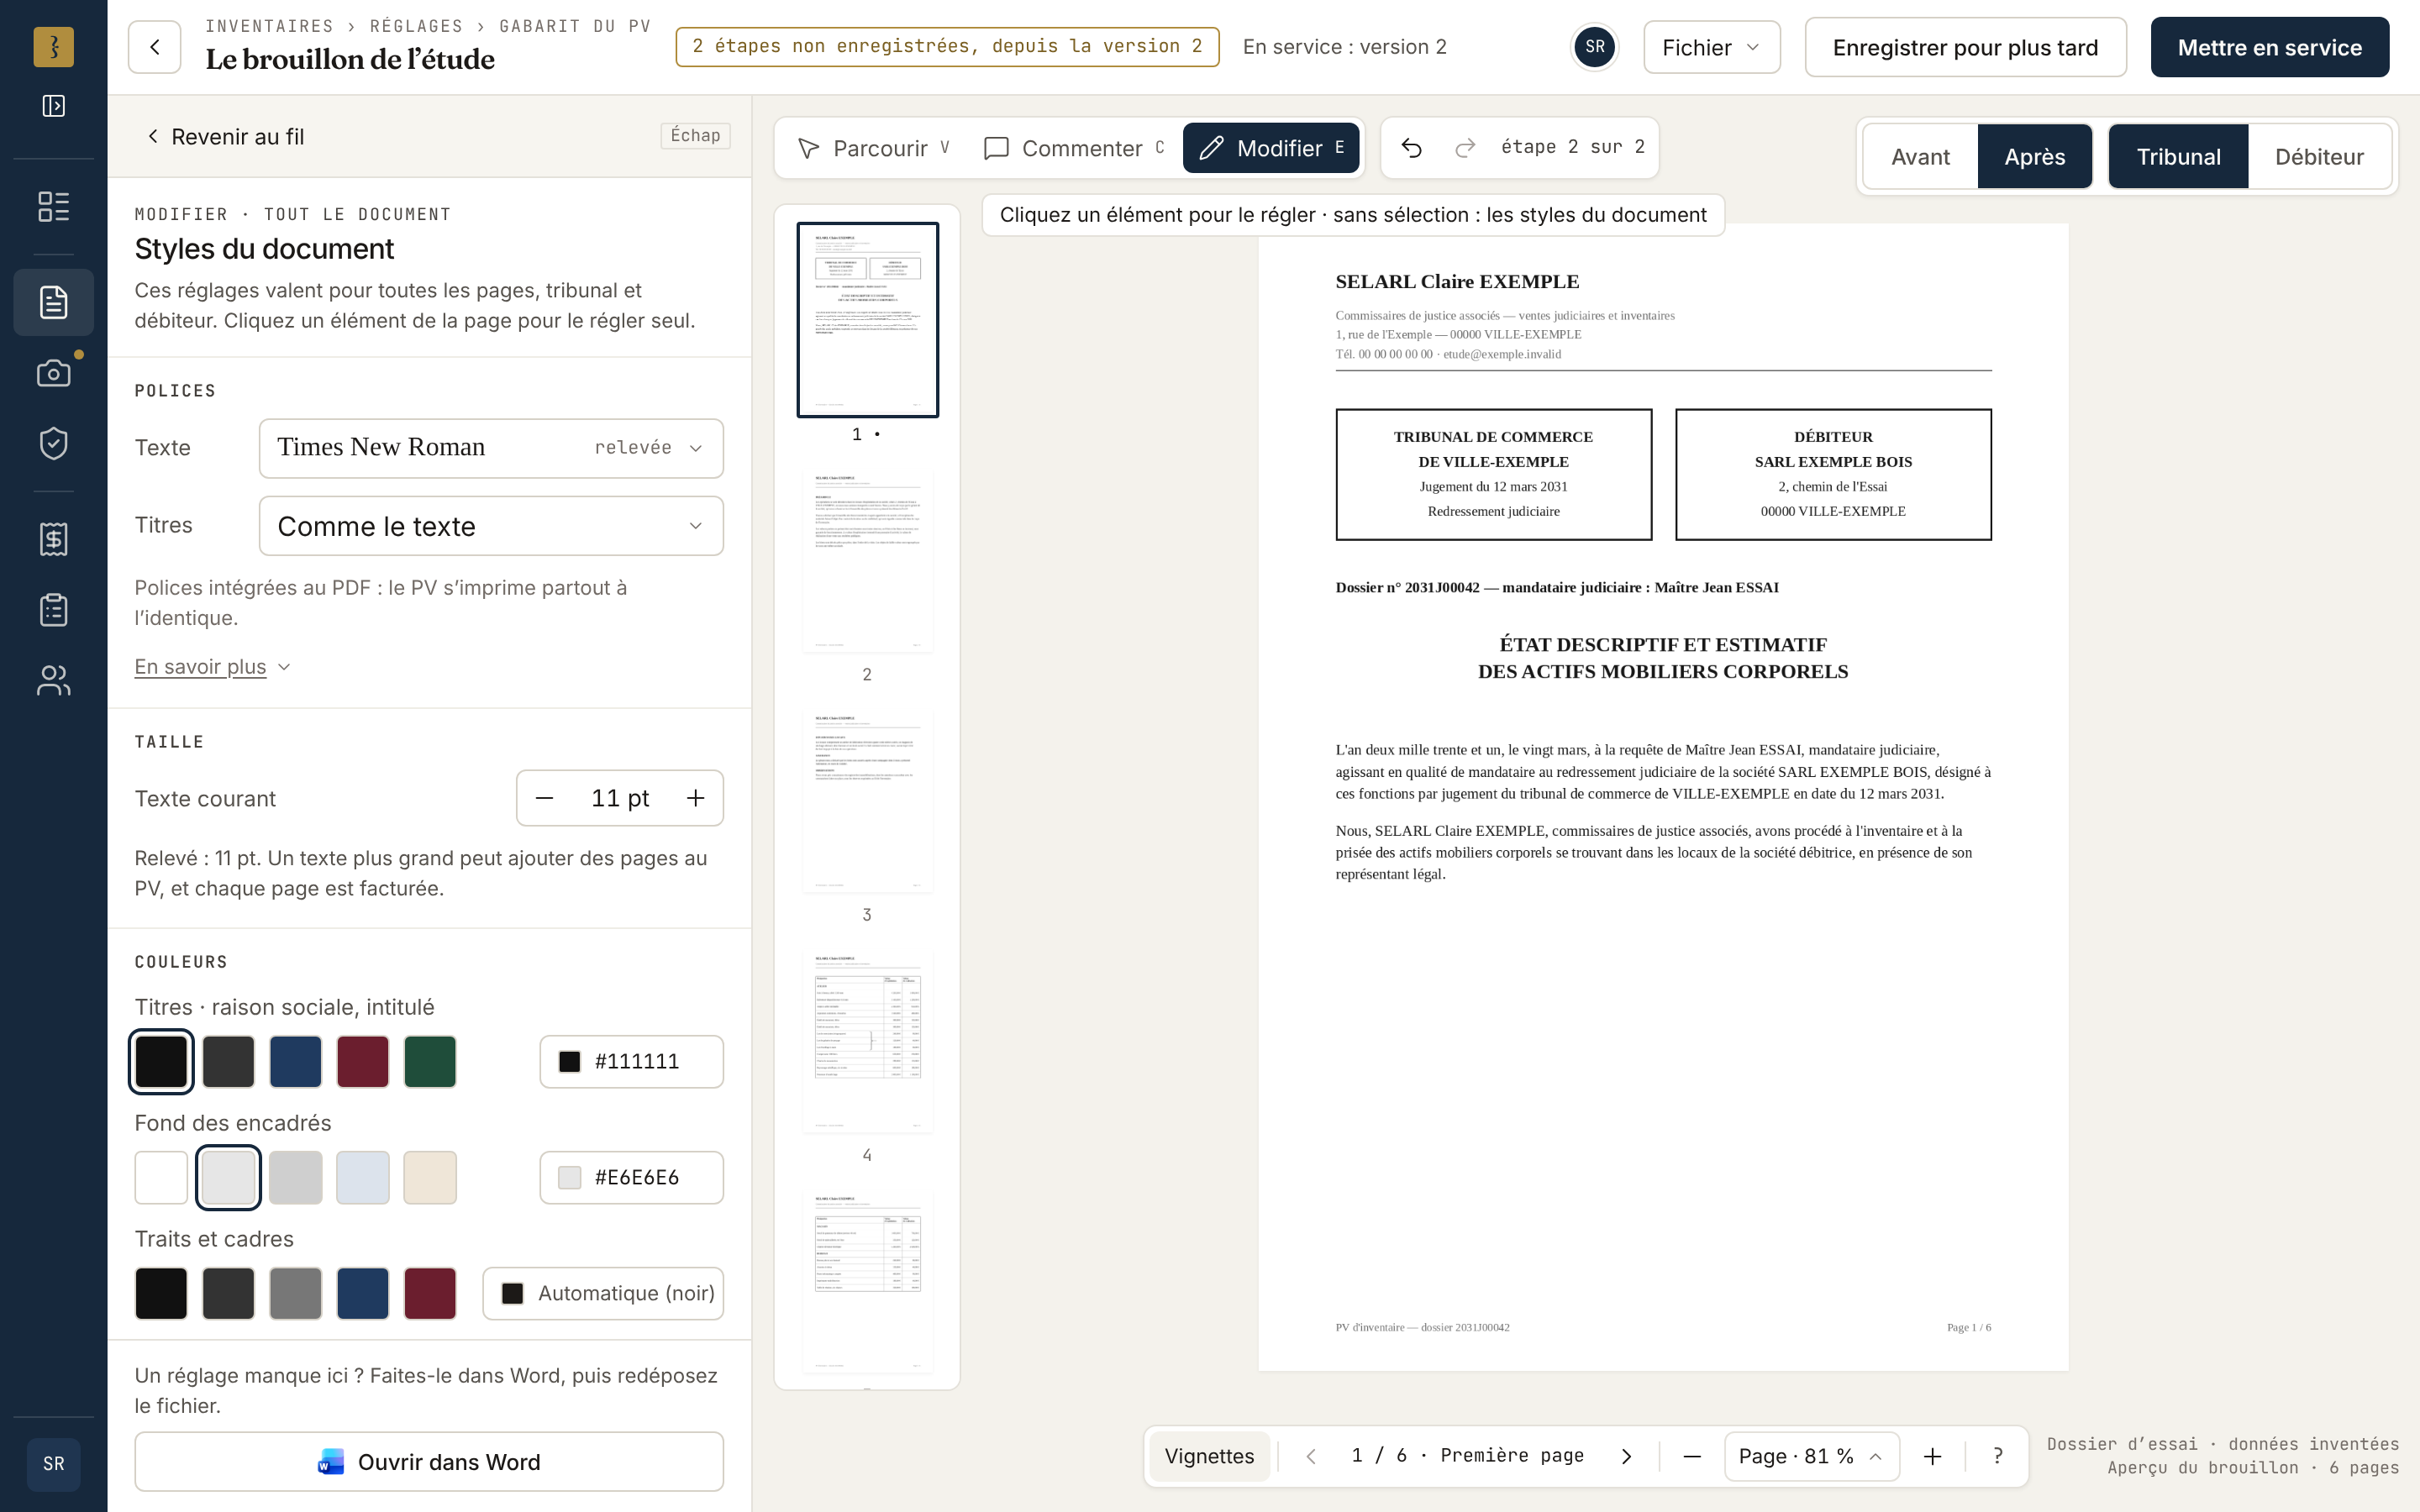The width and height of the screenshot is (2420, 1512).
Task: Zoom out with the minus button
Action: 1692,1456
